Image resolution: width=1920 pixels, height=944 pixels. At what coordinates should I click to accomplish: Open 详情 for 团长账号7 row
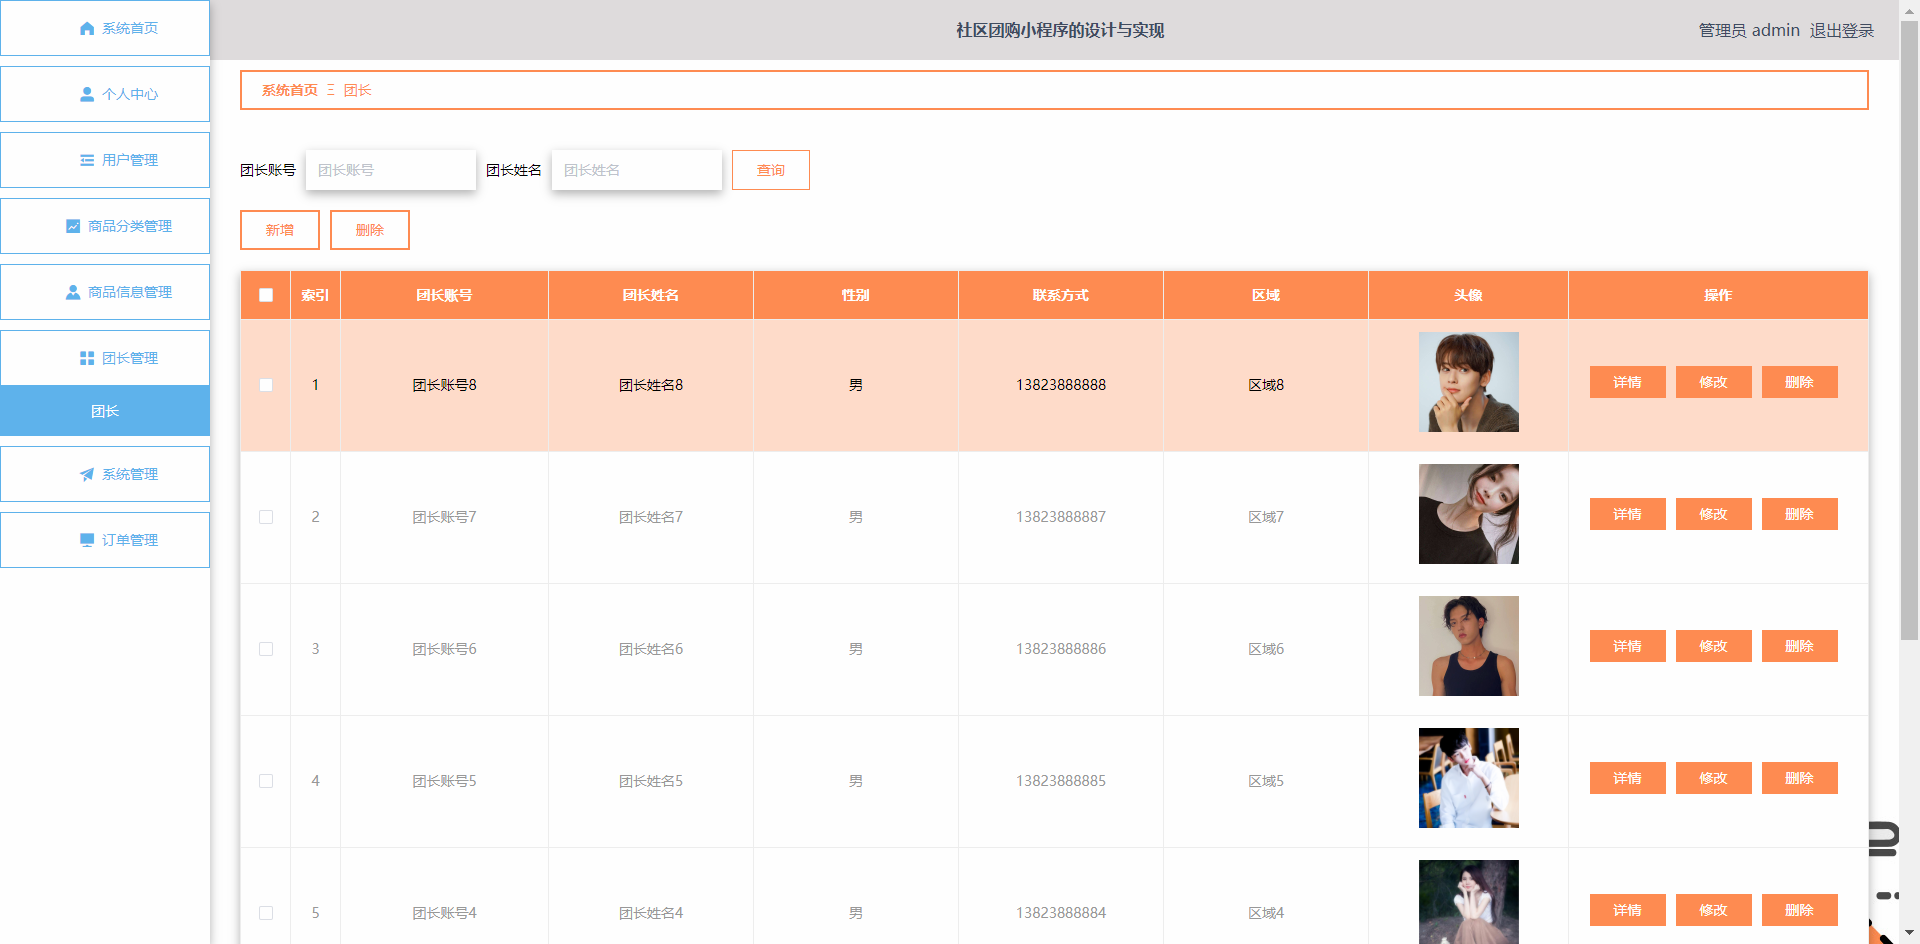point(1627,514)
